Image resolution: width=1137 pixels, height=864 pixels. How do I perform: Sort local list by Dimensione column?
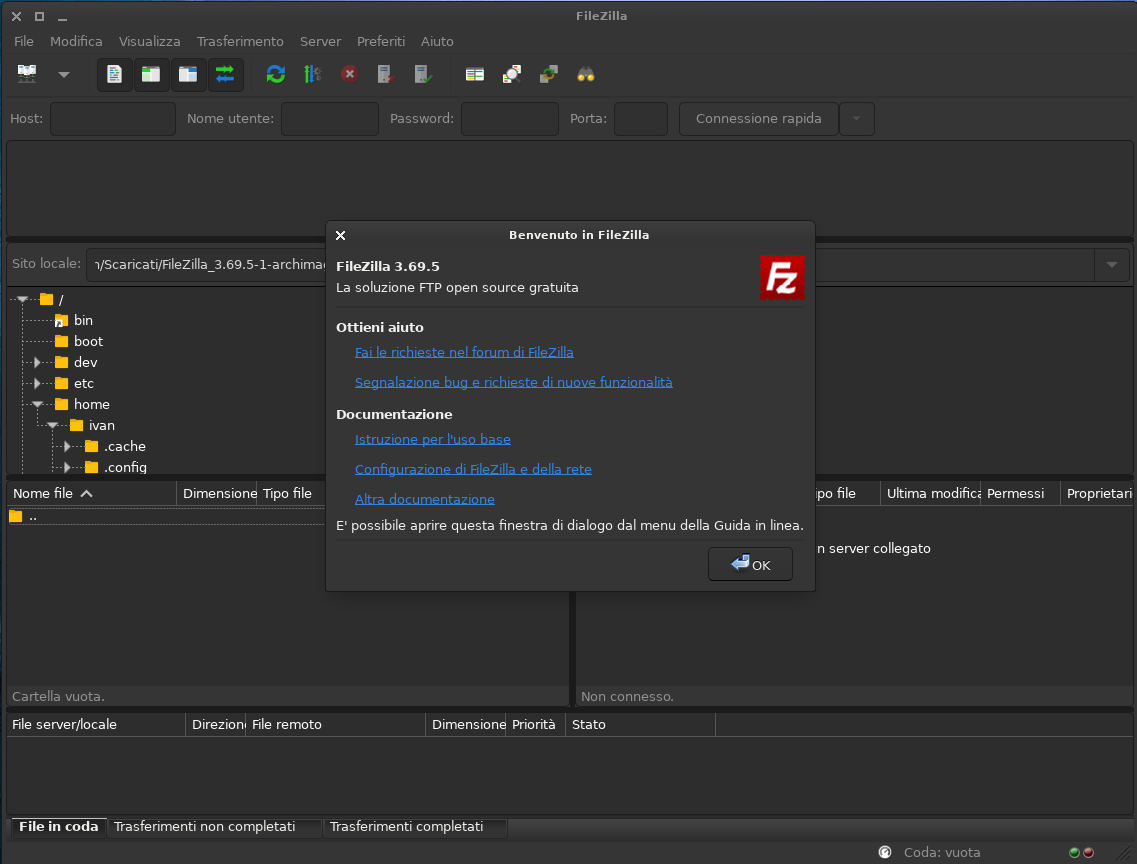coord(218,494)
